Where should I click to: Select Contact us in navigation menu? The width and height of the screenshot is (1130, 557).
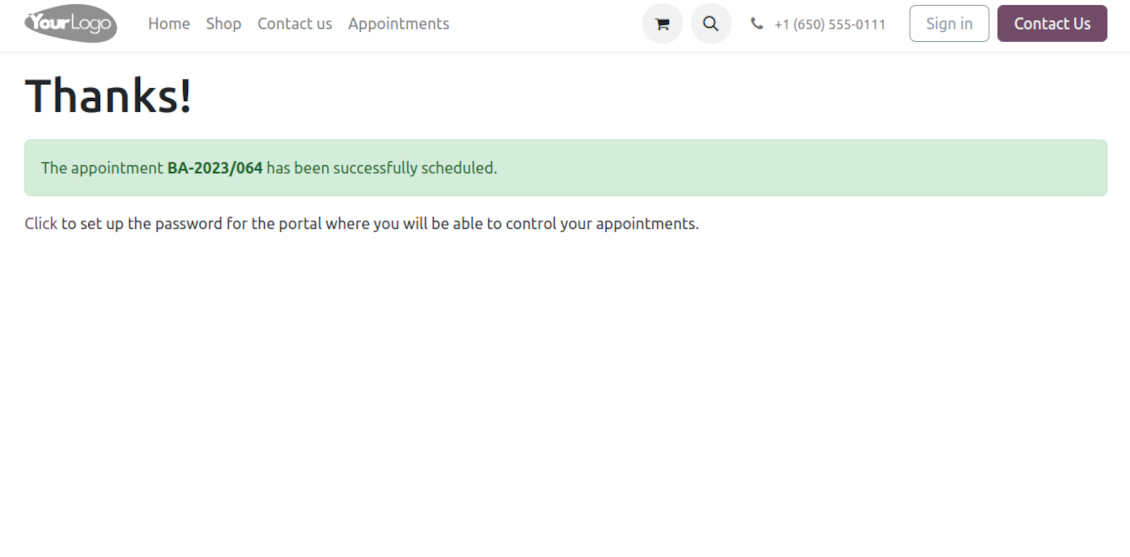point(295,24)
